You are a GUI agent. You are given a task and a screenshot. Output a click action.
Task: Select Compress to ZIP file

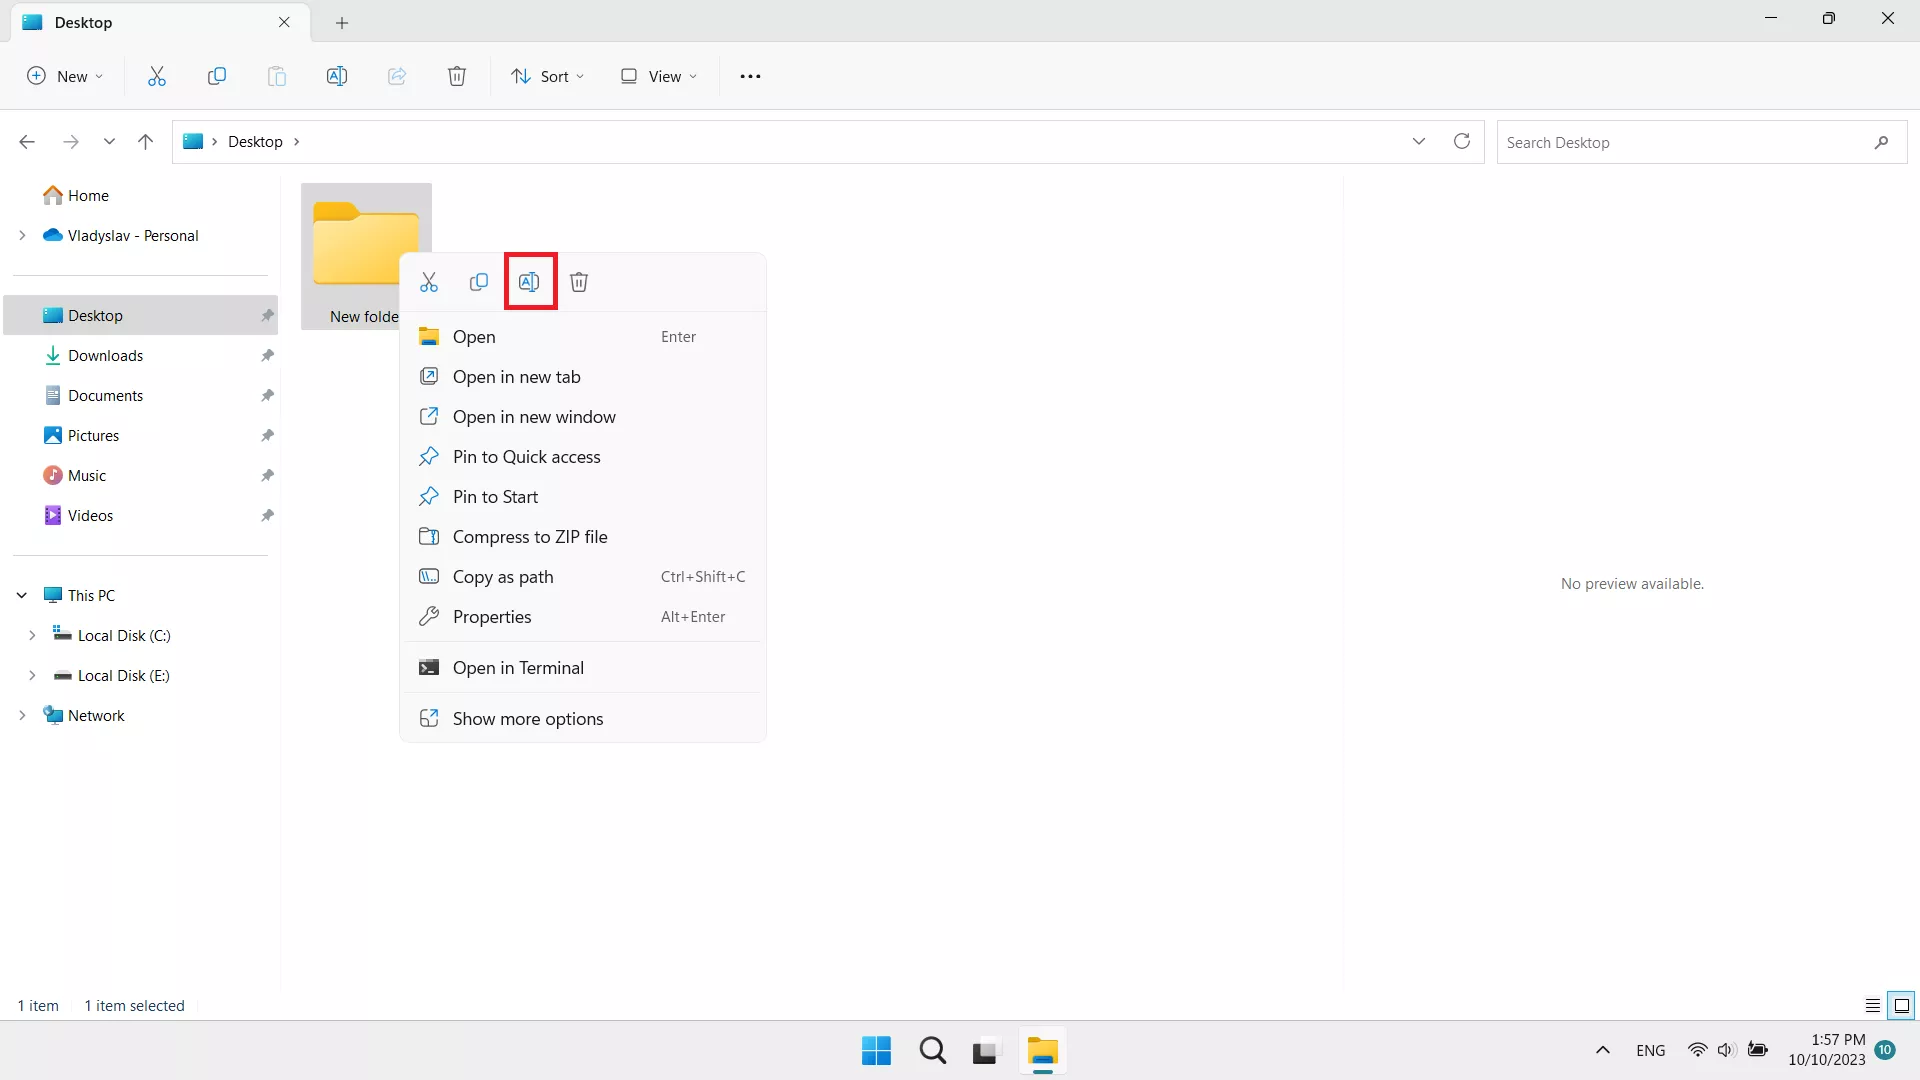point(530,537)
